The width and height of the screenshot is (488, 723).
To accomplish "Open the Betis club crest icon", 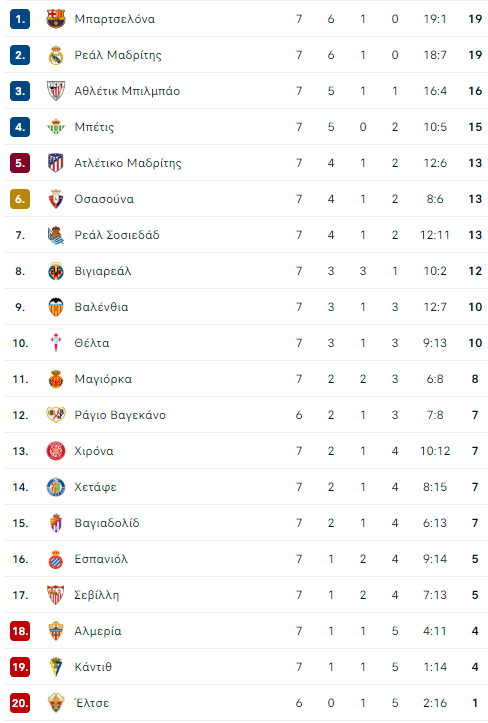I will pos(56,127).
